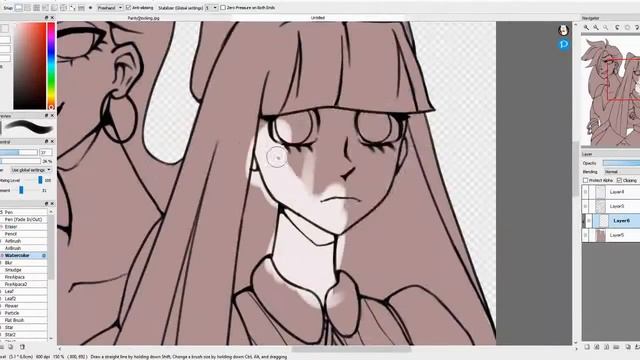Toggle the Clipping checkbox
640x360 pixels.
click(x=619, y=180)
